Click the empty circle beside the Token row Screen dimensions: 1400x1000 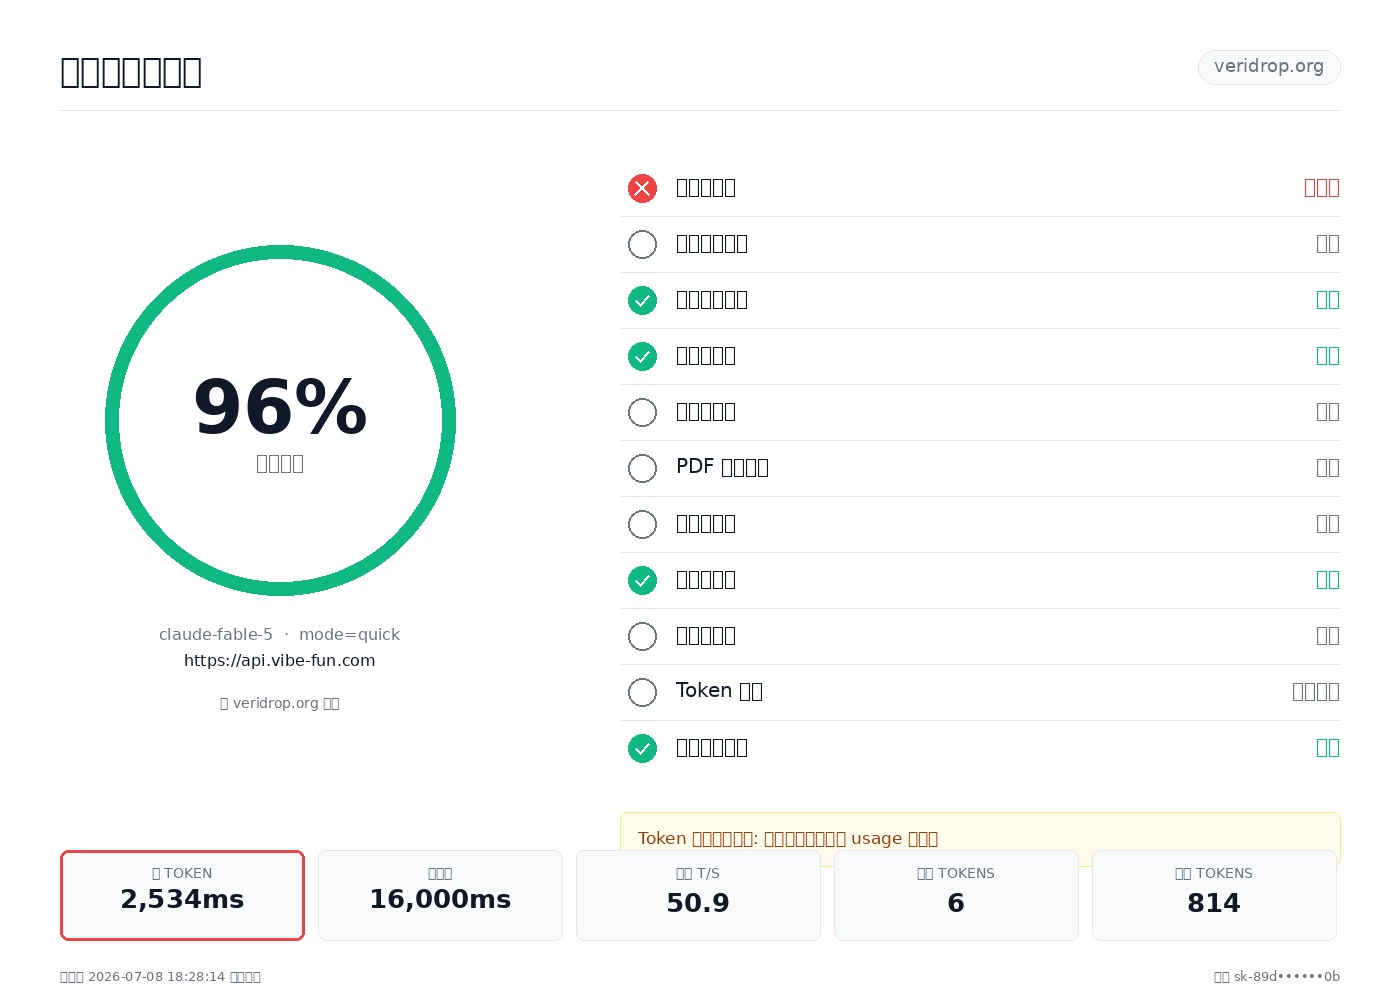click(x=642, y=692)
